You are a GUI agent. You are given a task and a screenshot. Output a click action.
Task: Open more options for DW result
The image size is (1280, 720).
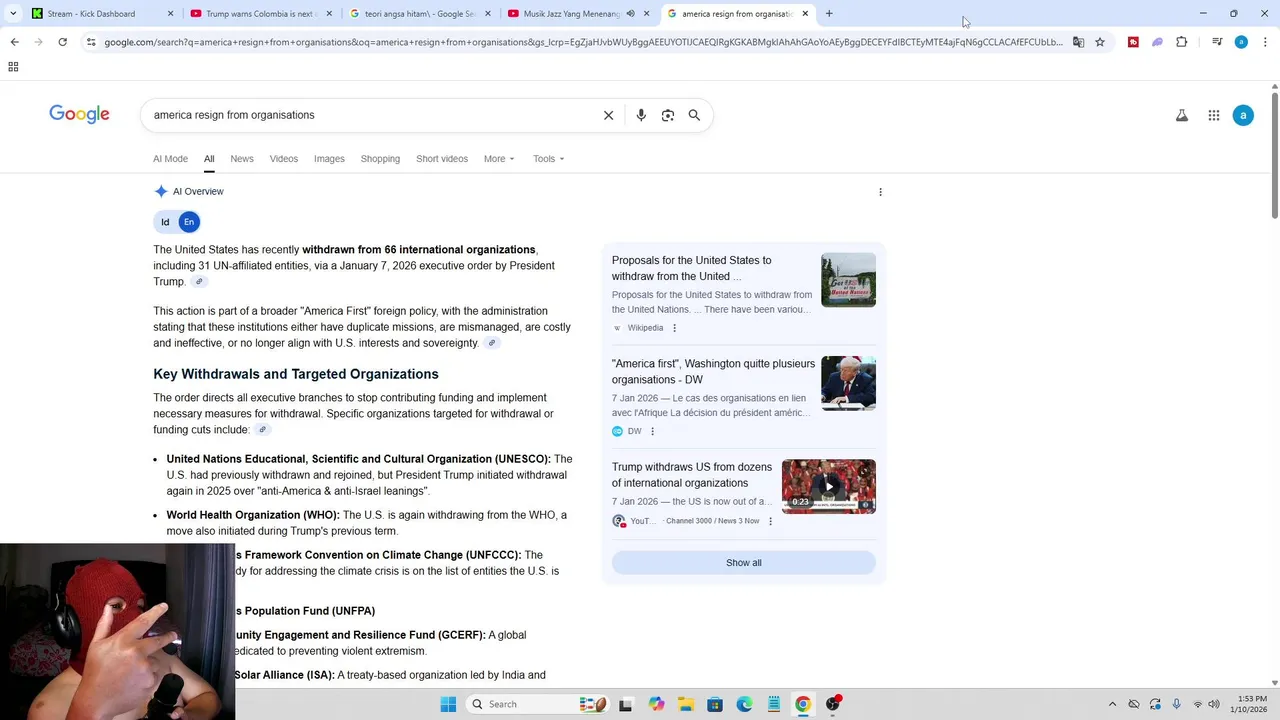(652, 431)
